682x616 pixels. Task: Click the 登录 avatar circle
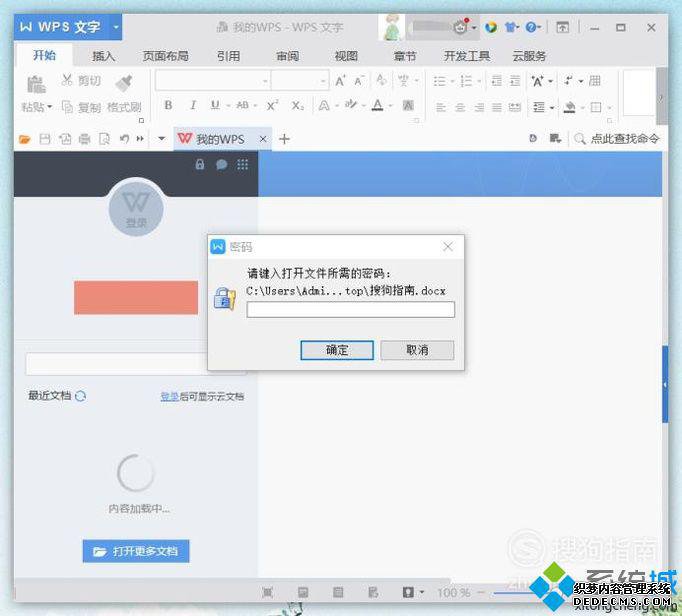tap(136, 209)
